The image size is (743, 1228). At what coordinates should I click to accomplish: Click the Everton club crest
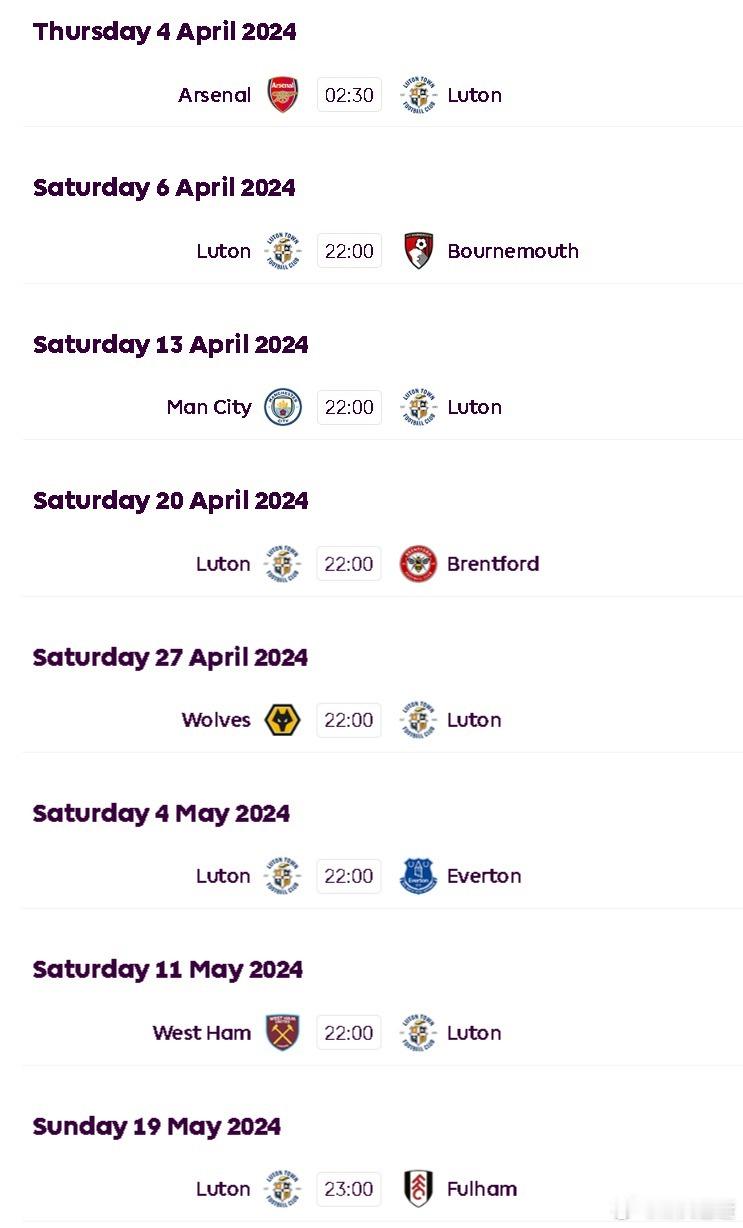point(418,876)
